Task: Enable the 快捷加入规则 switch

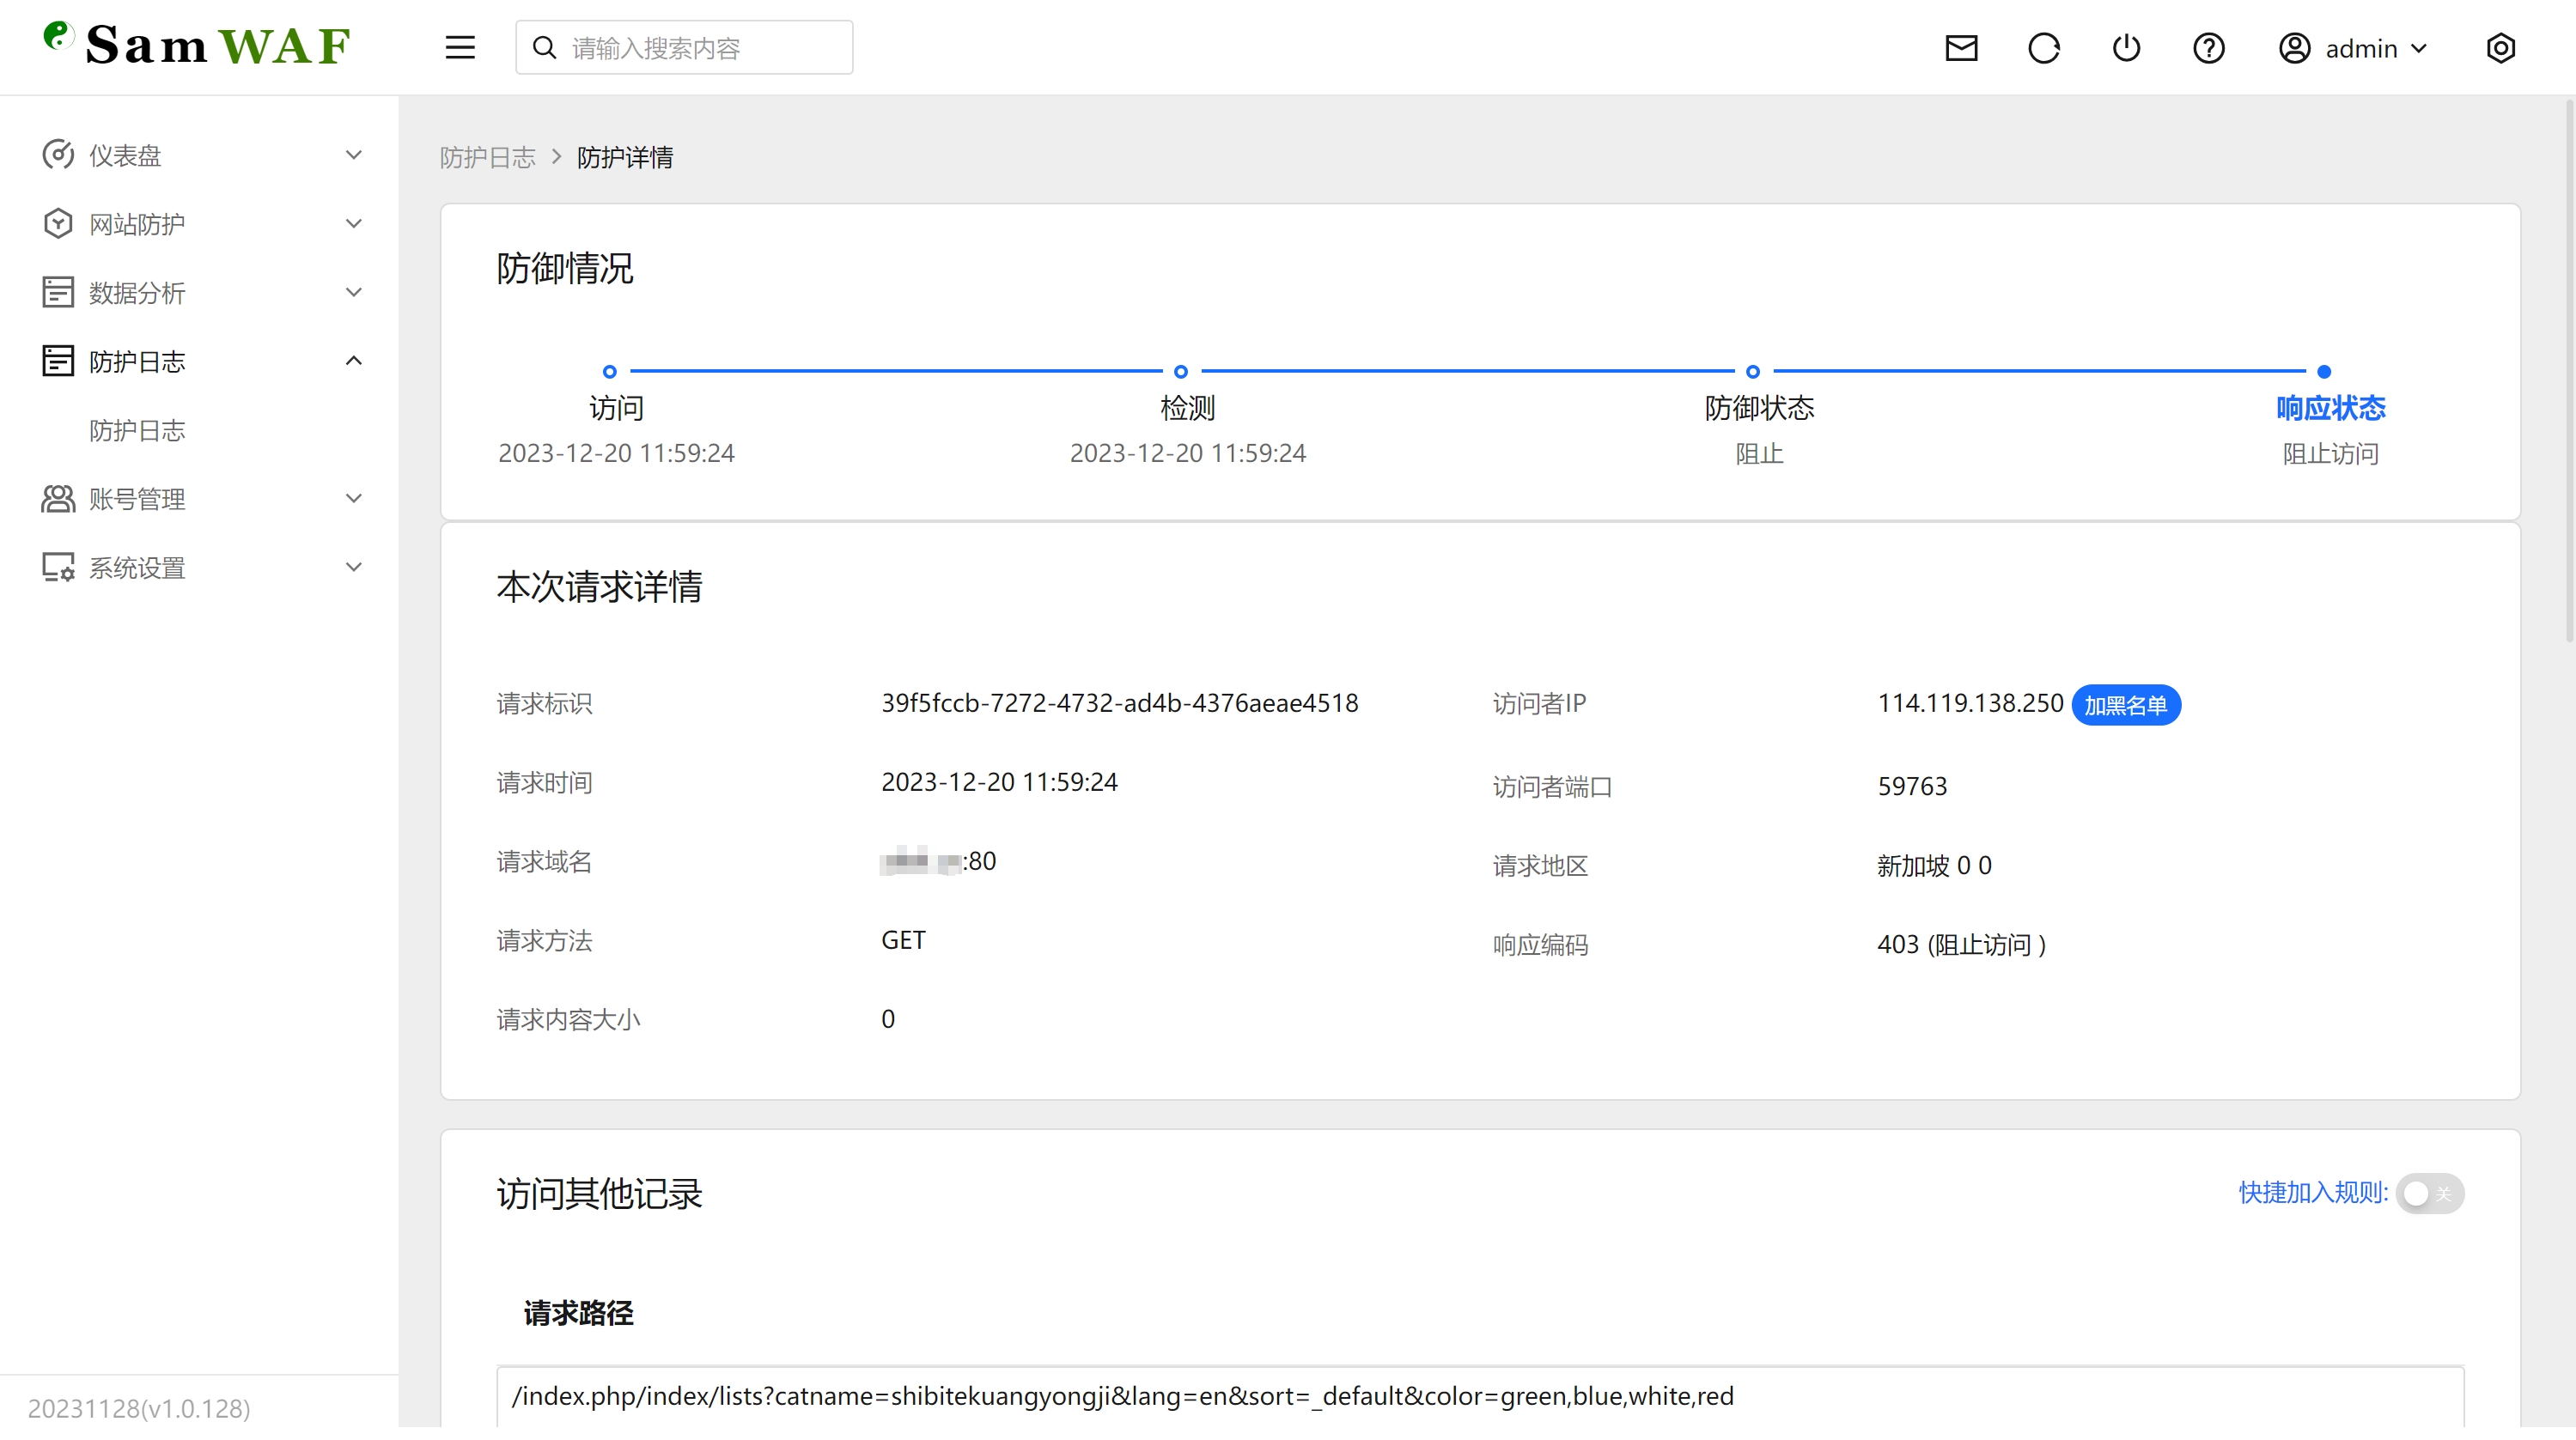Action: (x=2429, y=1193)
